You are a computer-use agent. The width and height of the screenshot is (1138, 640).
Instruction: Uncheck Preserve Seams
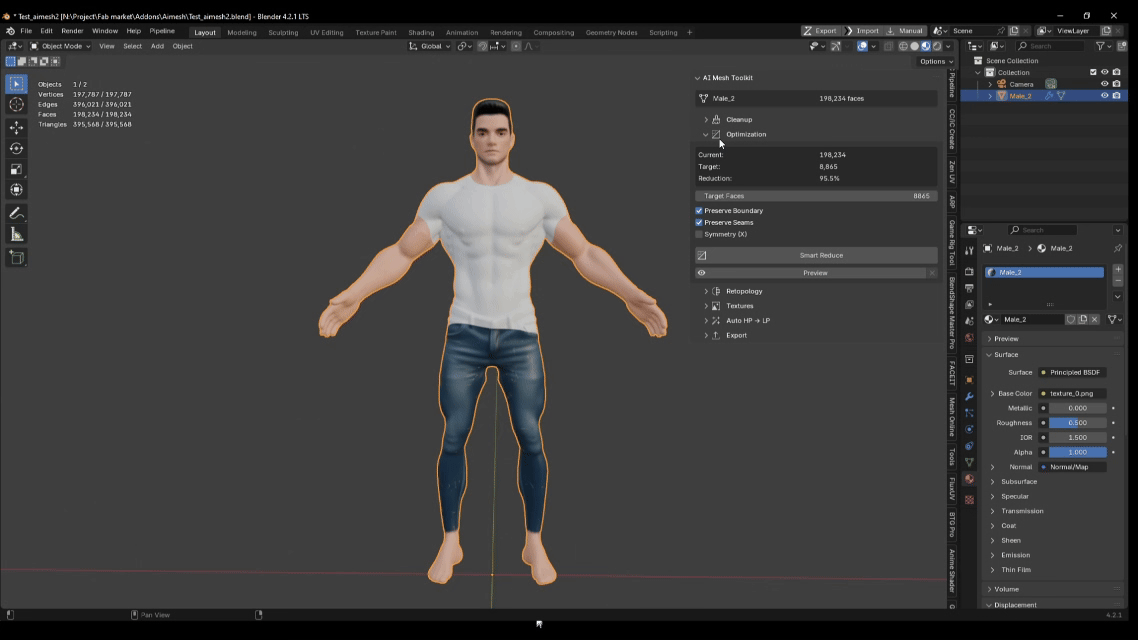tap(699, 222)
